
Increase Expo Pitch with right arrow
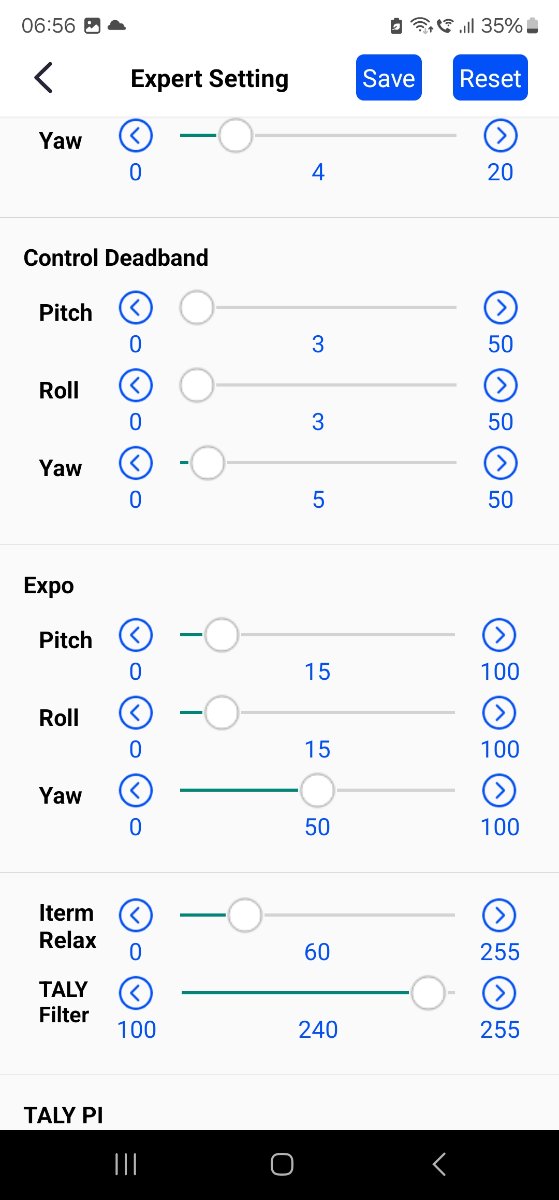(499, 635)
